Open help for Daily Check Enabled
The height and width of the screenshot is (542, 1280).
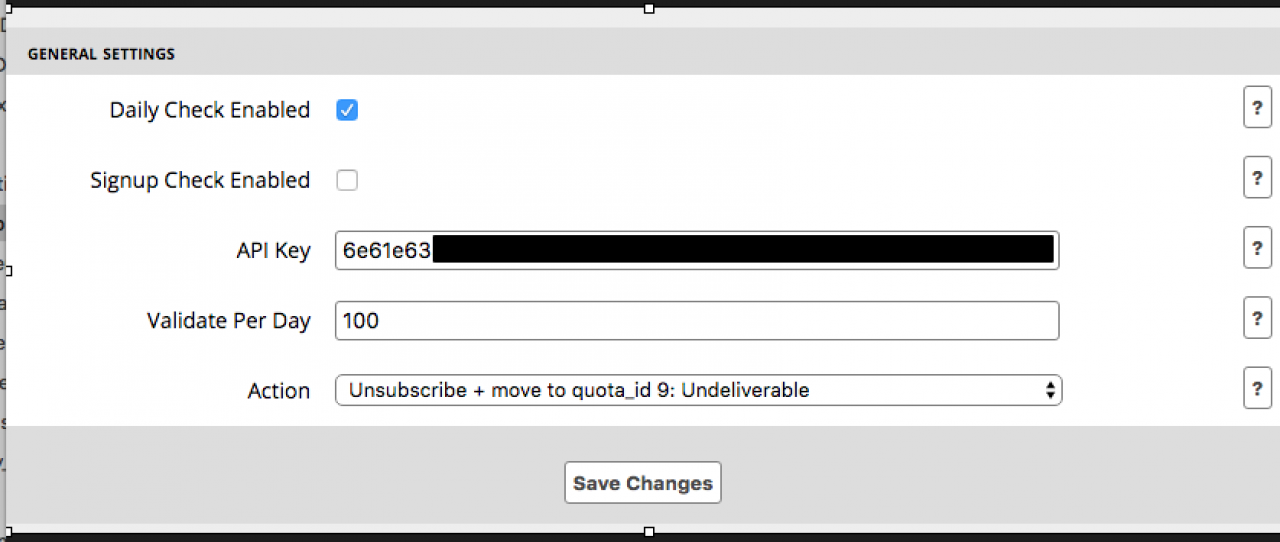1257,108
